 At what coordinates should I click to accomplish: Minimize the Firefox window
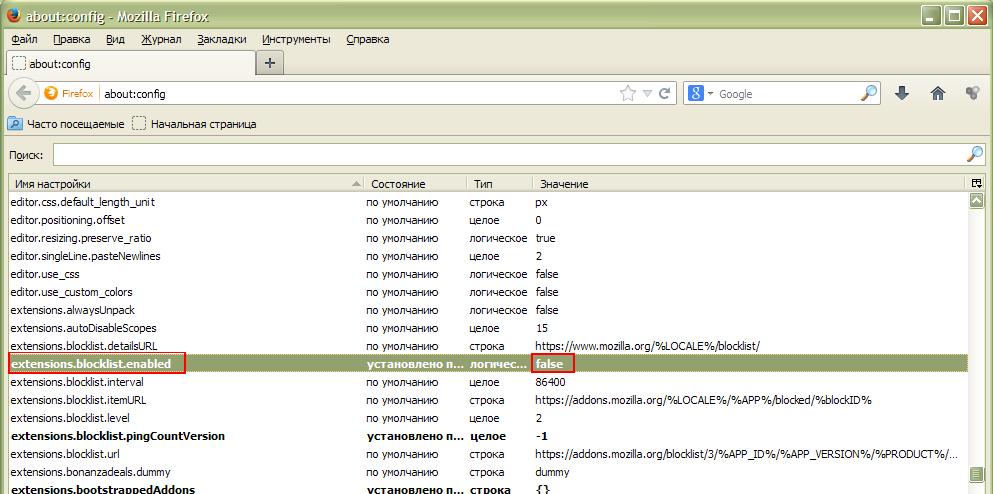point(931,15)
